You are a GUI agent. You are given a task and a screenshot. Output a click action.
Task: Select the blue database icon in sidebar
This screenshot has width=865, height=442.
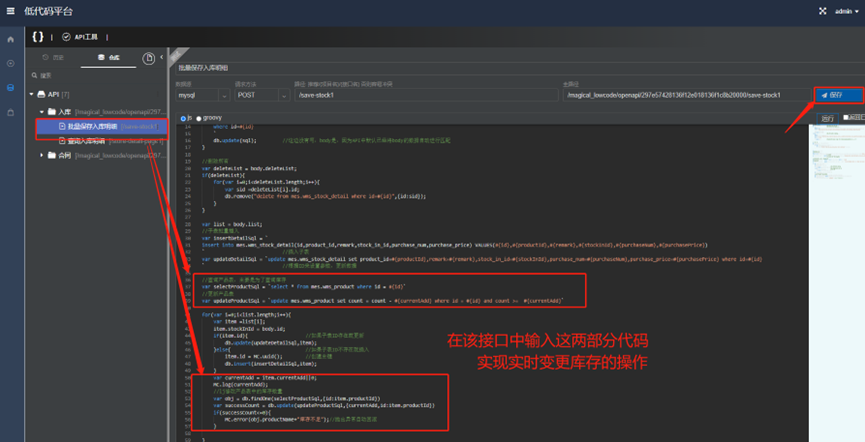click(x=10, y=88)
